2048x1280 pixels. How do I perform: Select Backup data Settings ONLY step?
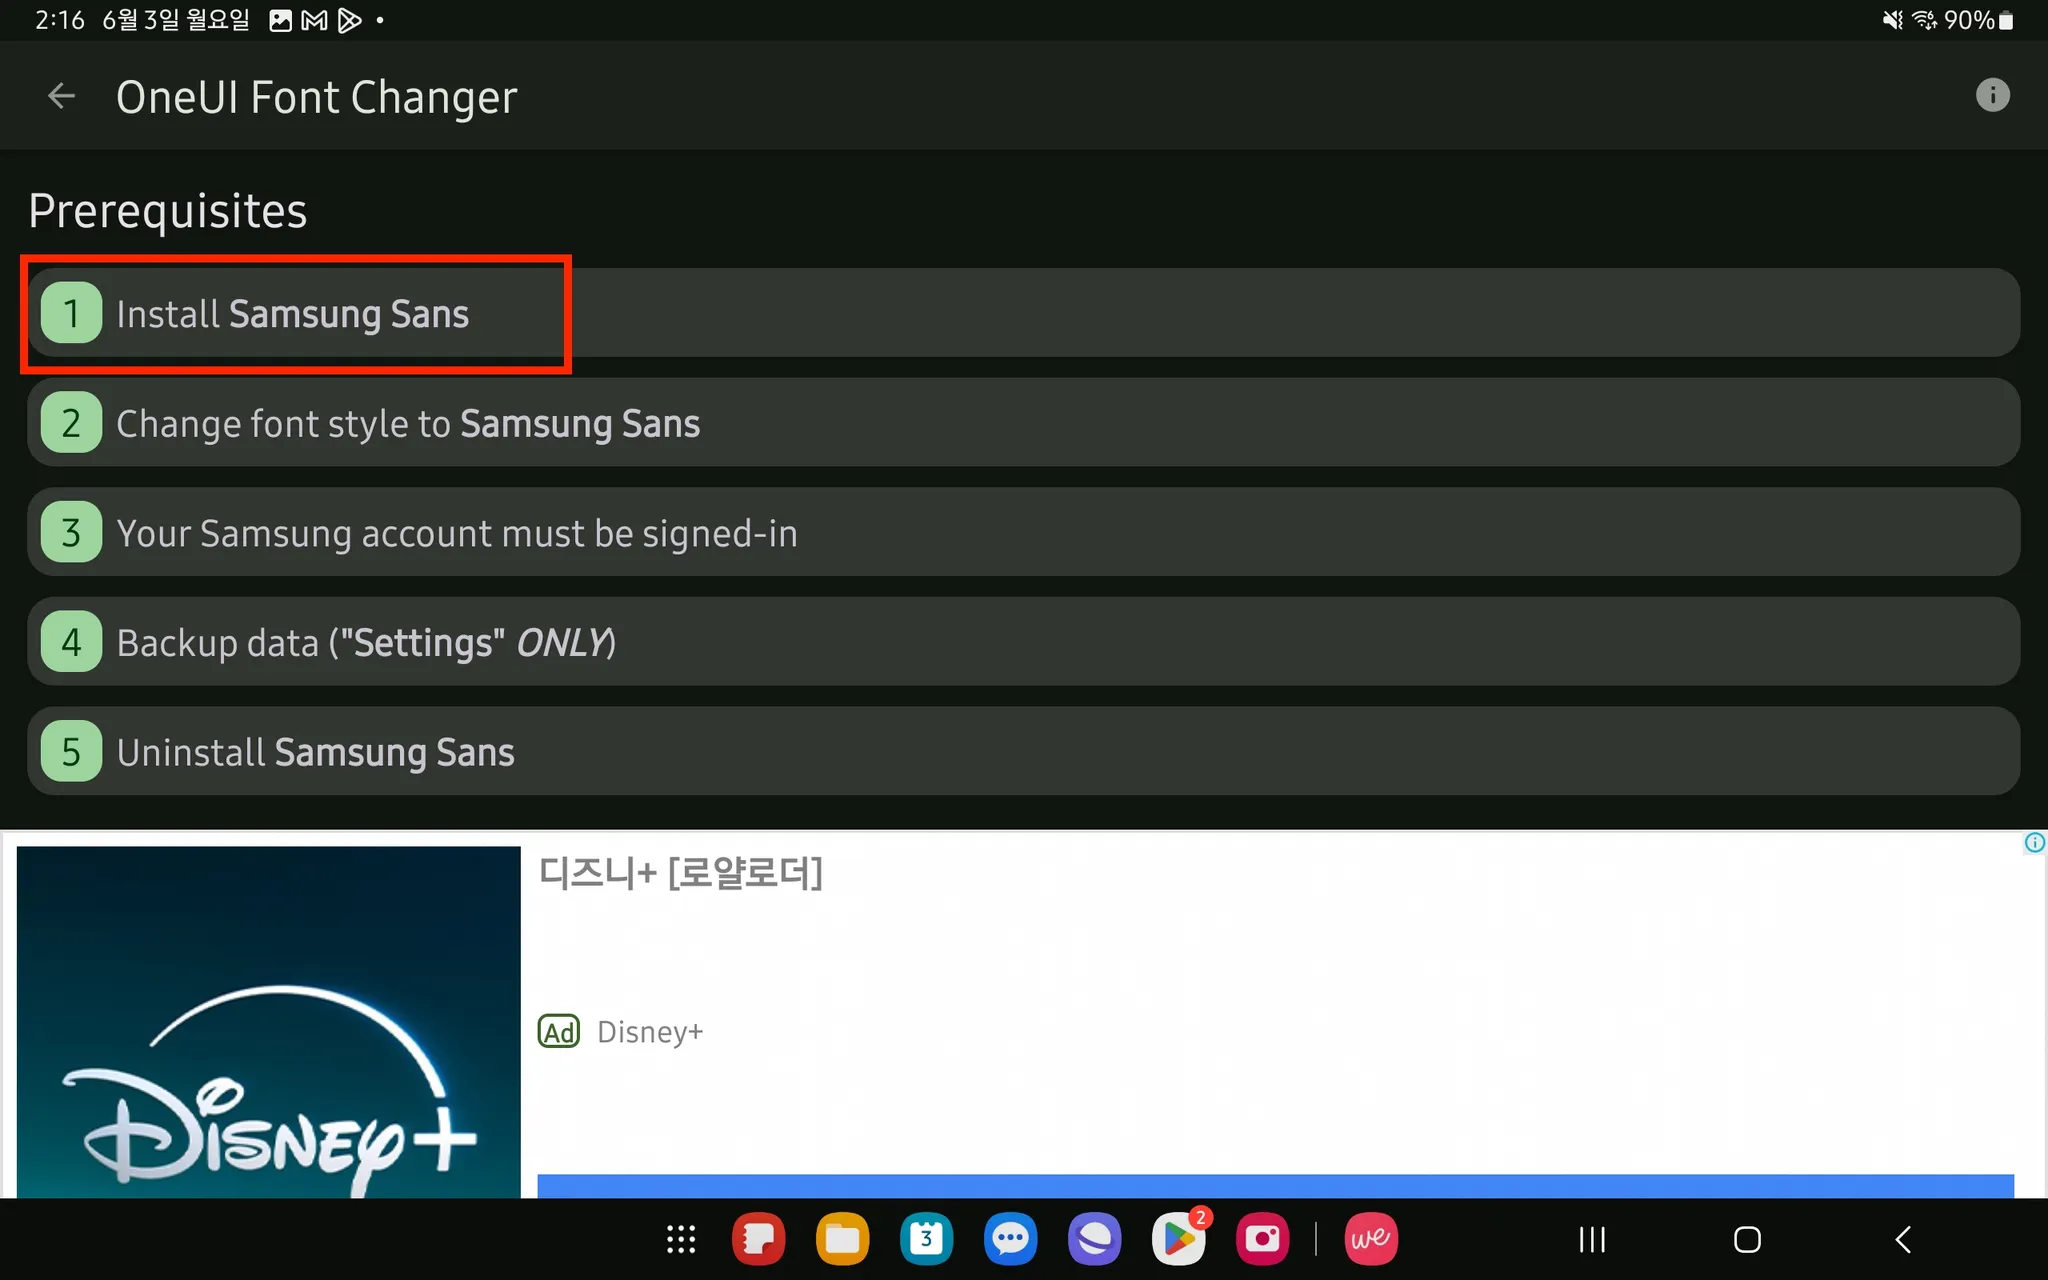(366, 643)
